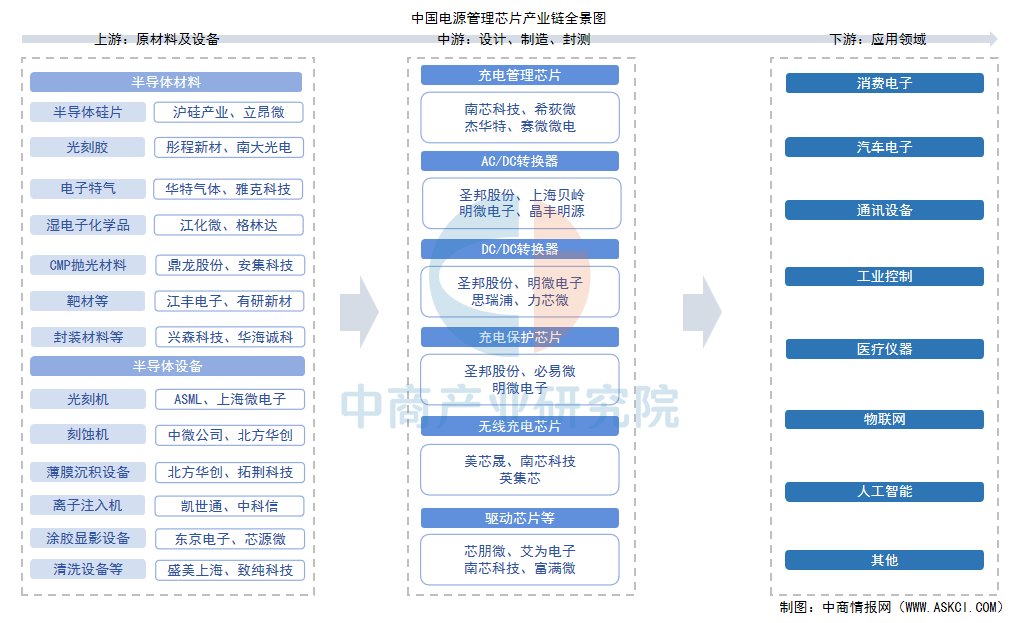Click the "充电保护芯片" header

[520, 337]
